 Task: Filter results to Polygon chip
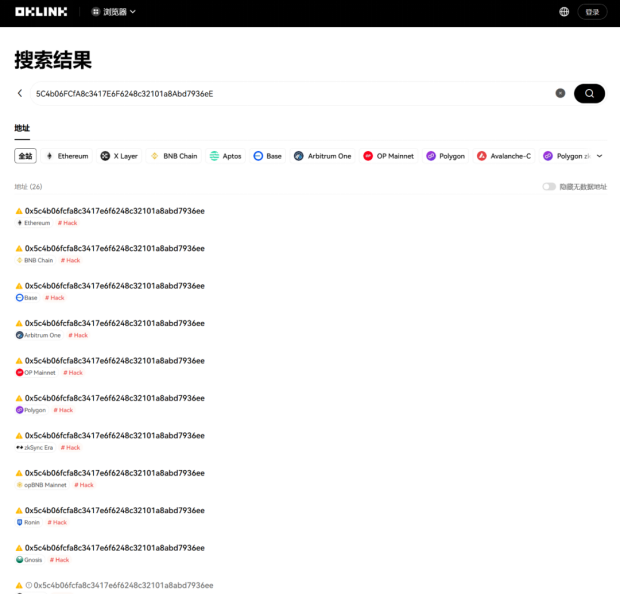click(x=445, y=156)
